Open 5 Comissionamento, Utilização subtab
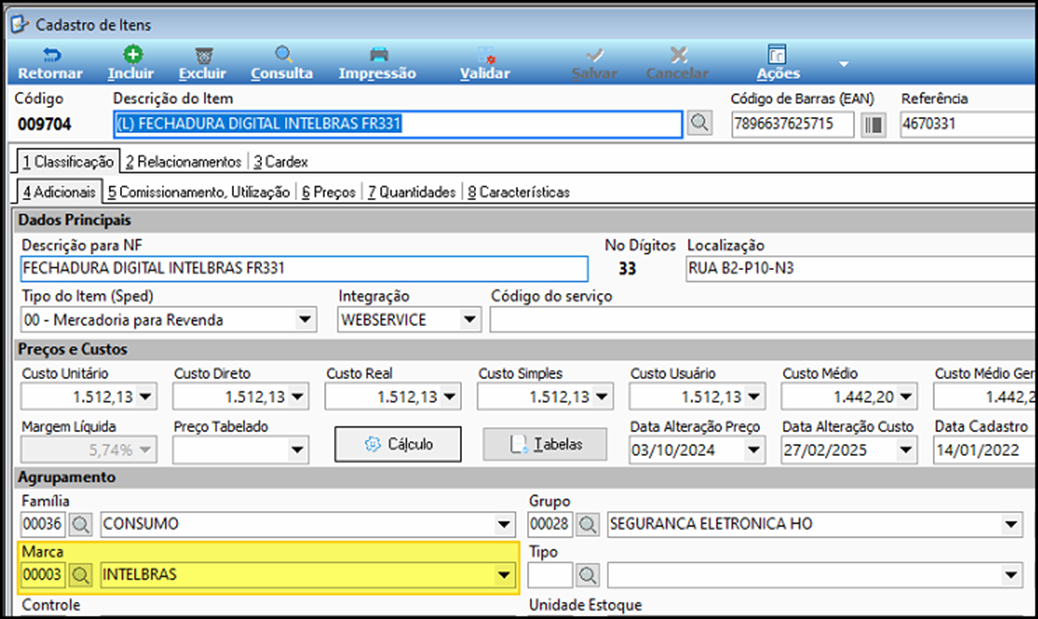This screenshot has height=619, width=1038. tap(199, 192)
